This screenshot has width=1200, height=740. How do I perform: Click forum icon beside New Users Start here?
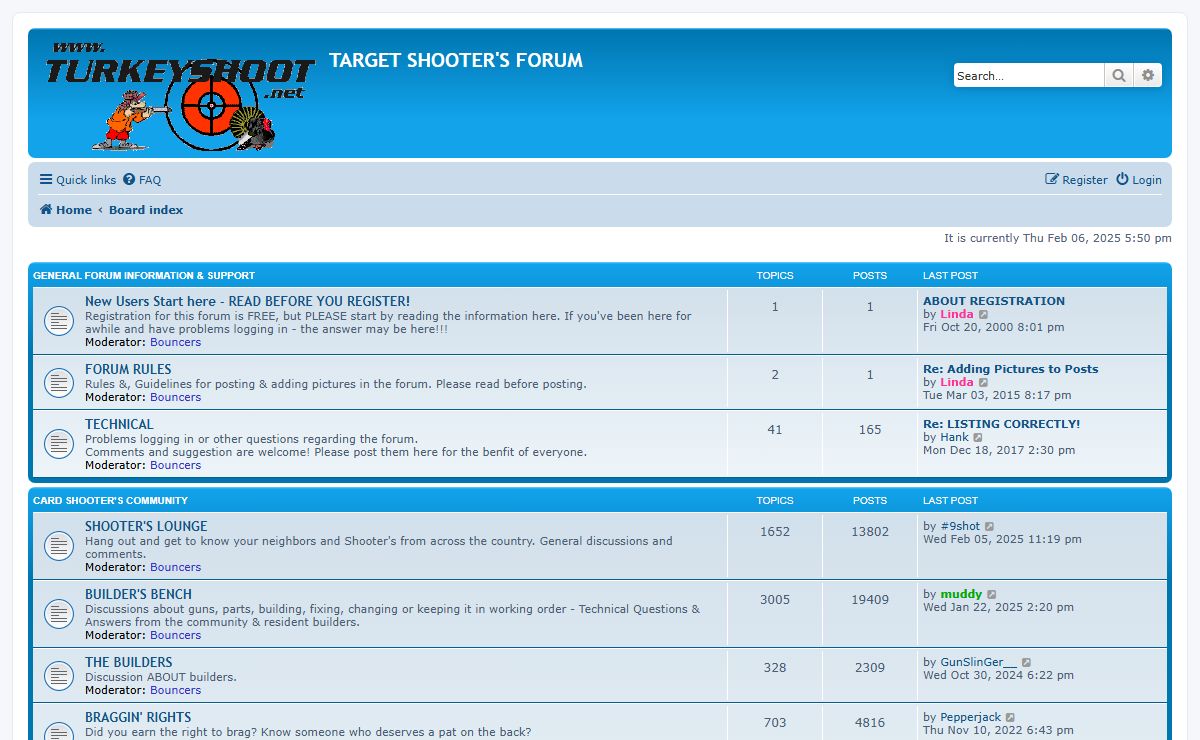(59, 321)
